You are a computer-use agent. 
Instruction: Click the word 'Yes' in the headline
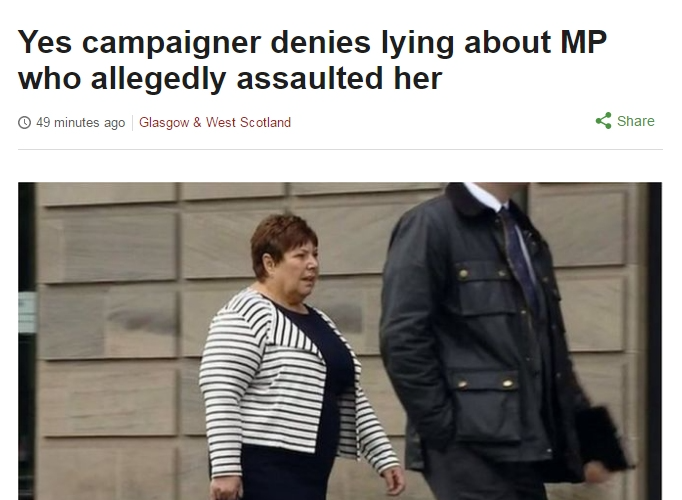pyautogui.click(x=45, y=42)
